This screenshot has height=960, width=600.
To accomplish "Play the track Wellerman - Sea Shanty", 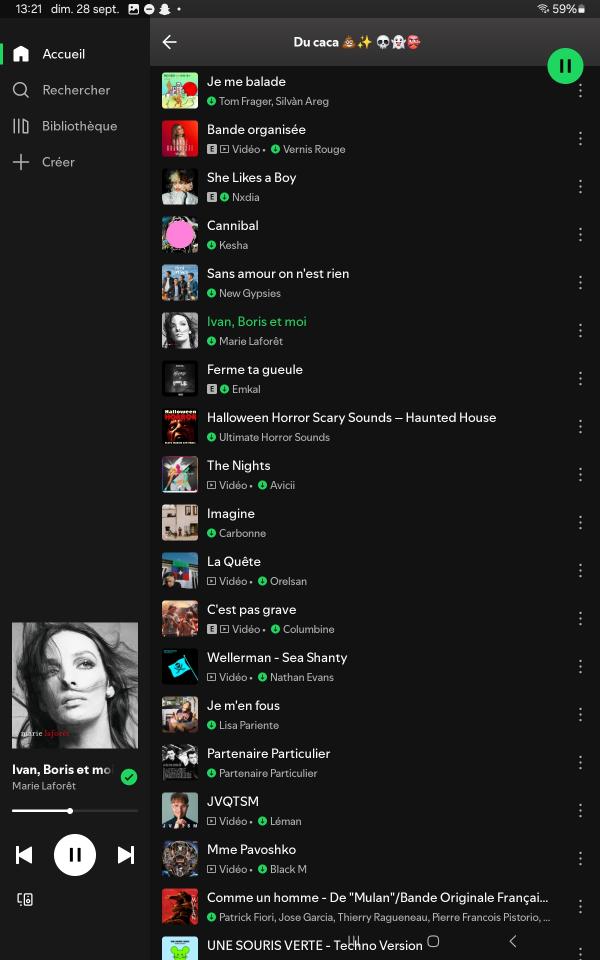I will click(366, 666).
